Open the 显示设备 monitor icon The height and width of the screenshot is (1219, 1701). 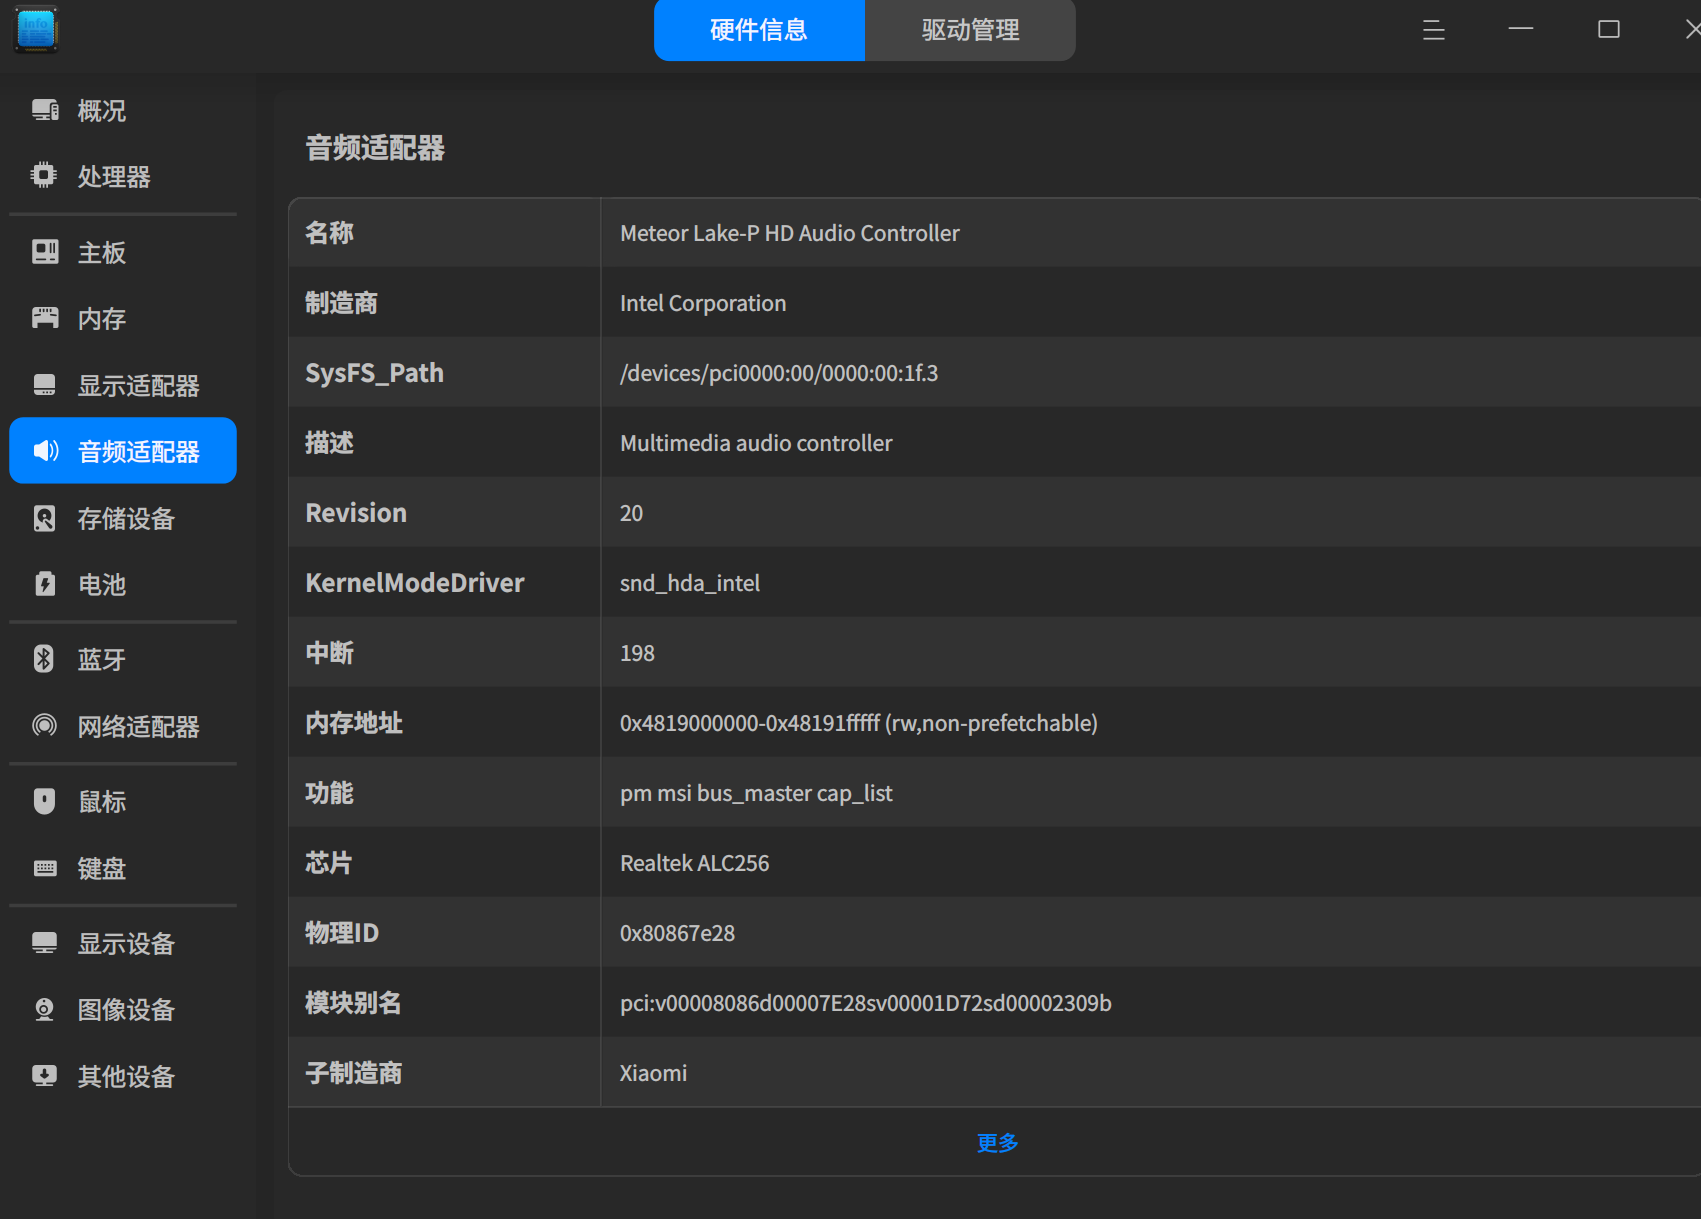pos(45,943)
